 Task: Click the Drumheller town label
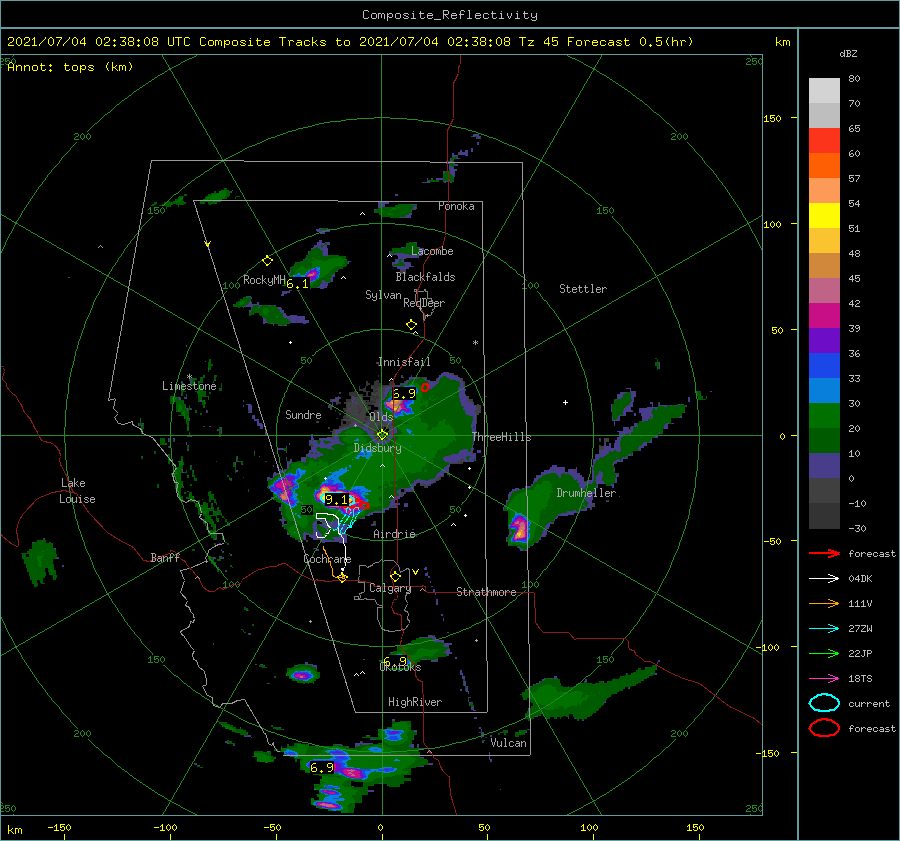click(x=586, y=493)
